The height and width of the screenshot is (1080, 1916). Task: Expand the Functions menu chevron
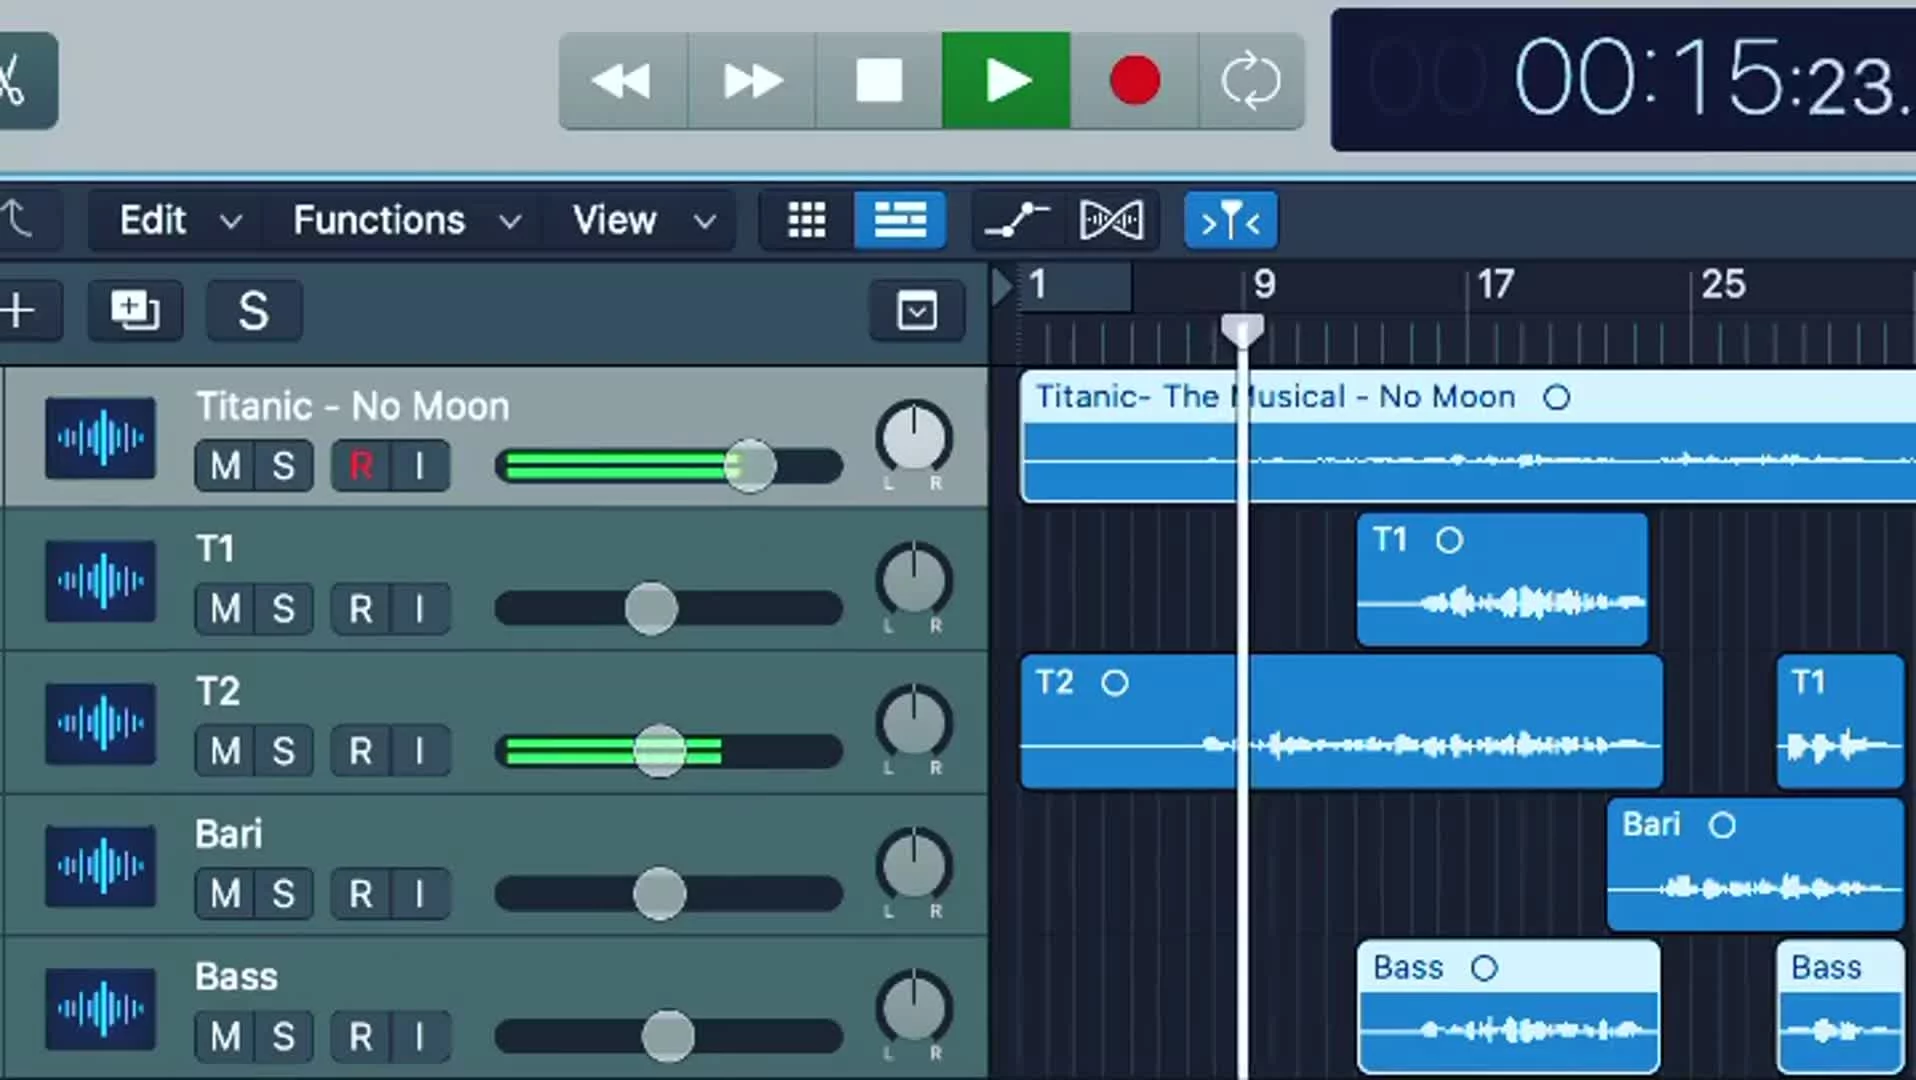click(x=510, y=221)
